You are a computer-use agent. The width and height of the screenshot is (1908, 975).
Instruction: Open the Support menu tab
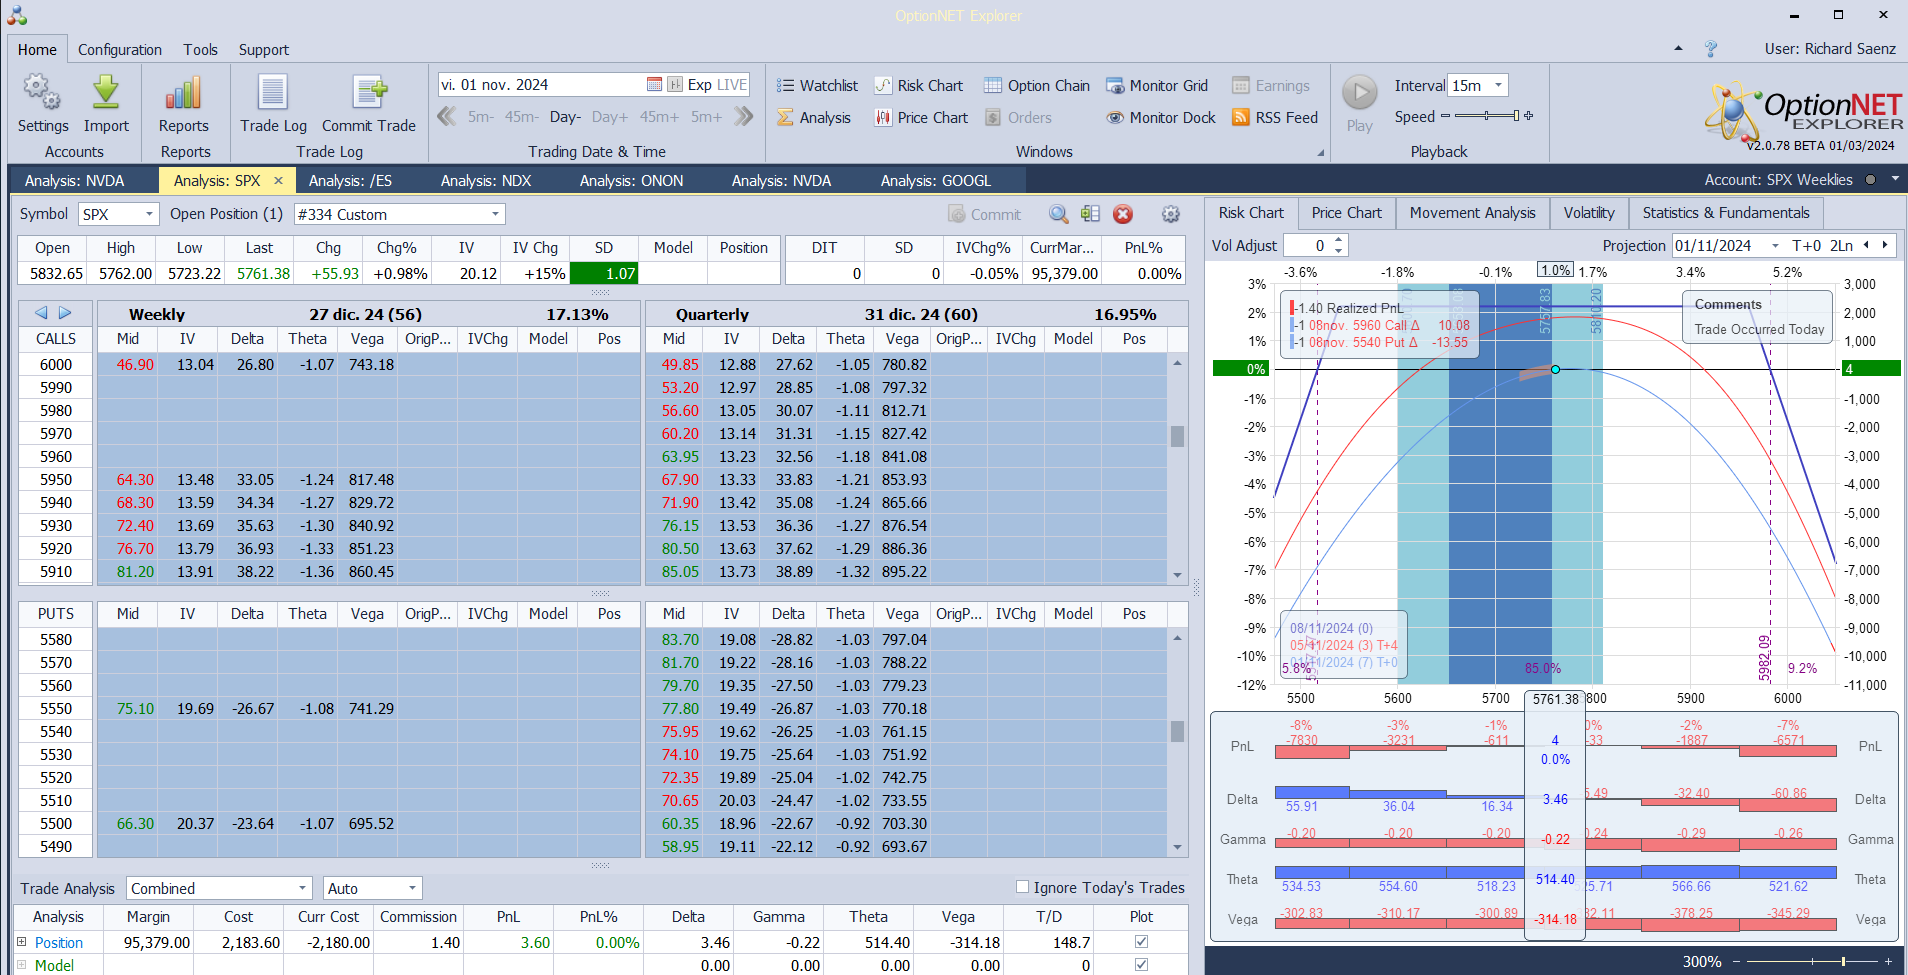coord(264,49)
